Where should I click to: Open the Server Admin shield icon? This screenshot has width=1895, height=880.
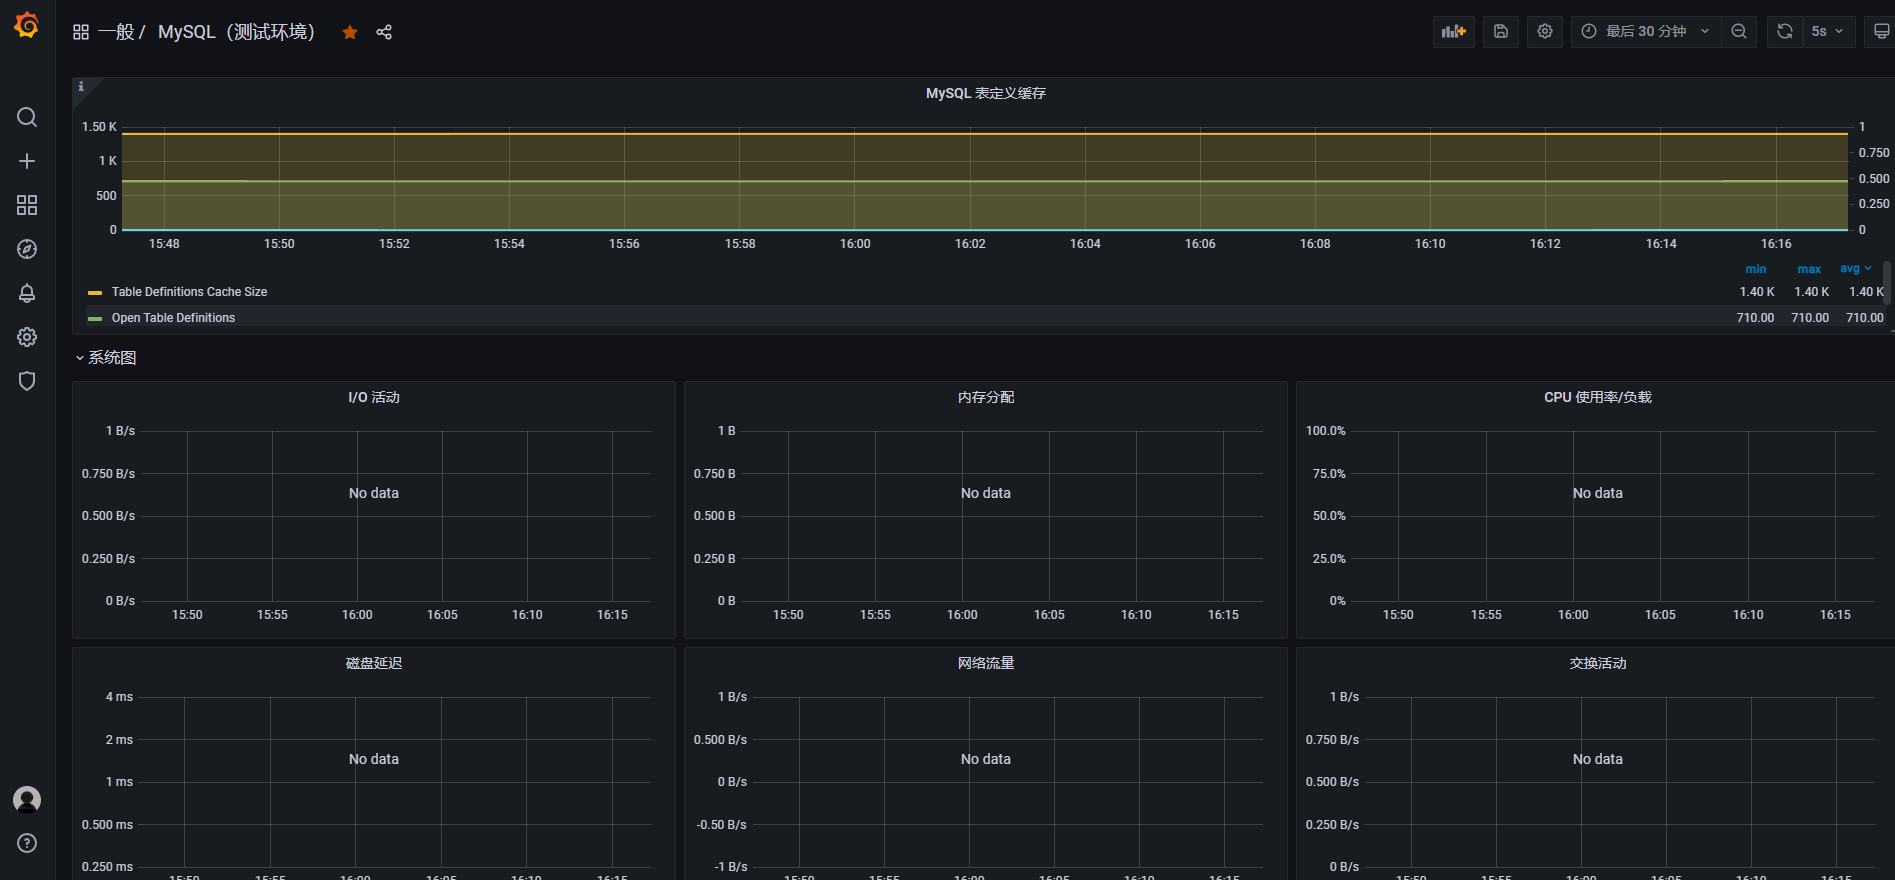(x=27, y=381)
